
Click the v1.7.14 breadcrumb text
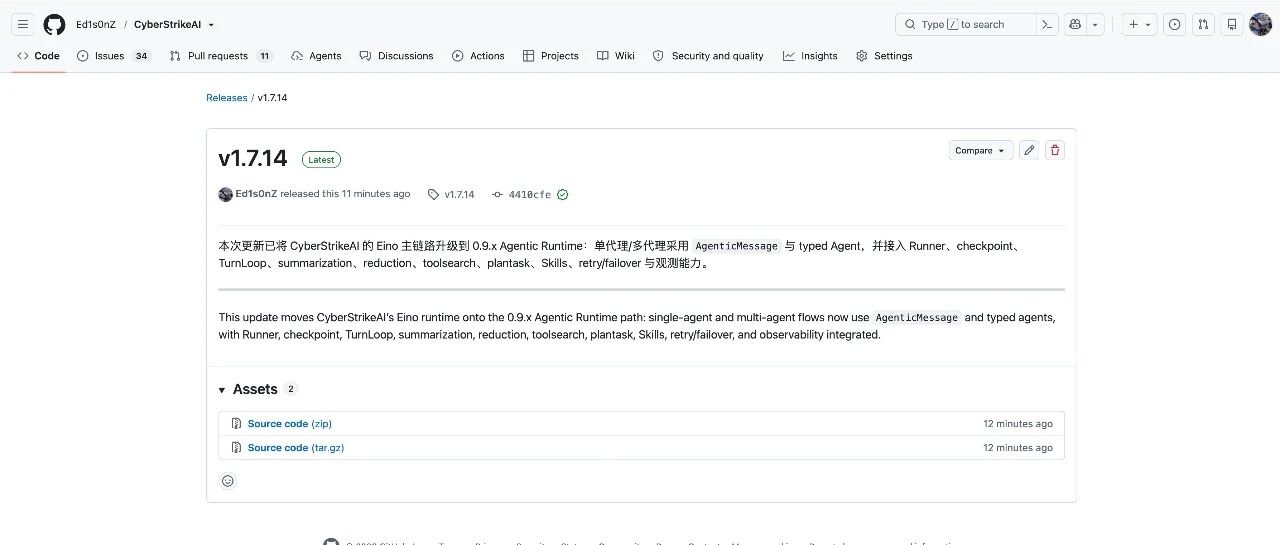(x=272, y=98)
